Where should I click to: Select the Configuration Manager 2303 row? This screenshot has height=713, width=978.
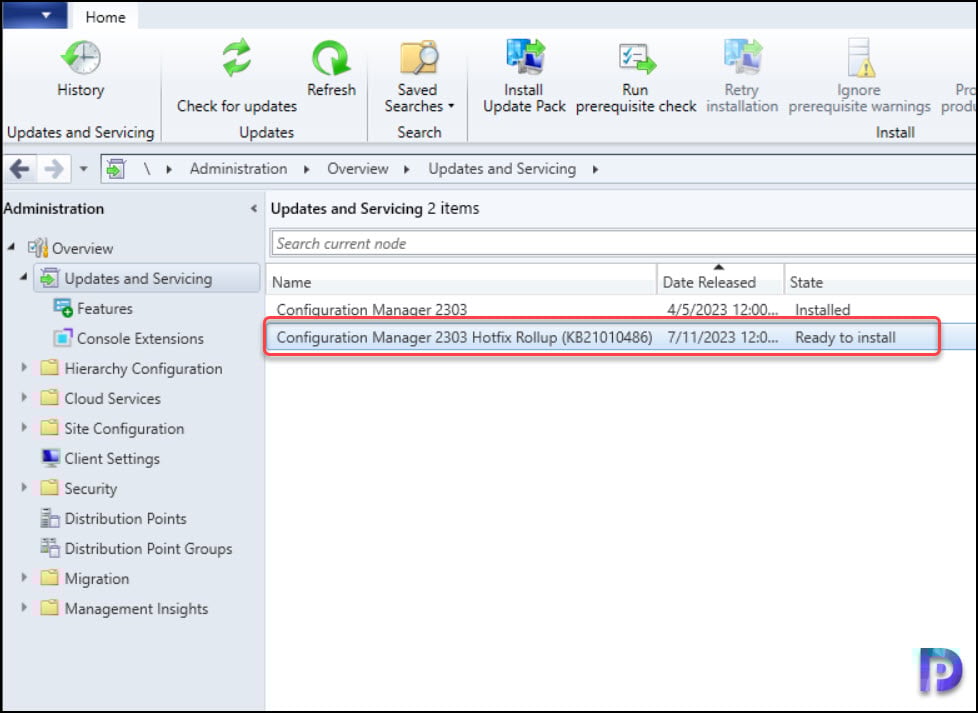[x=622, y=309]
